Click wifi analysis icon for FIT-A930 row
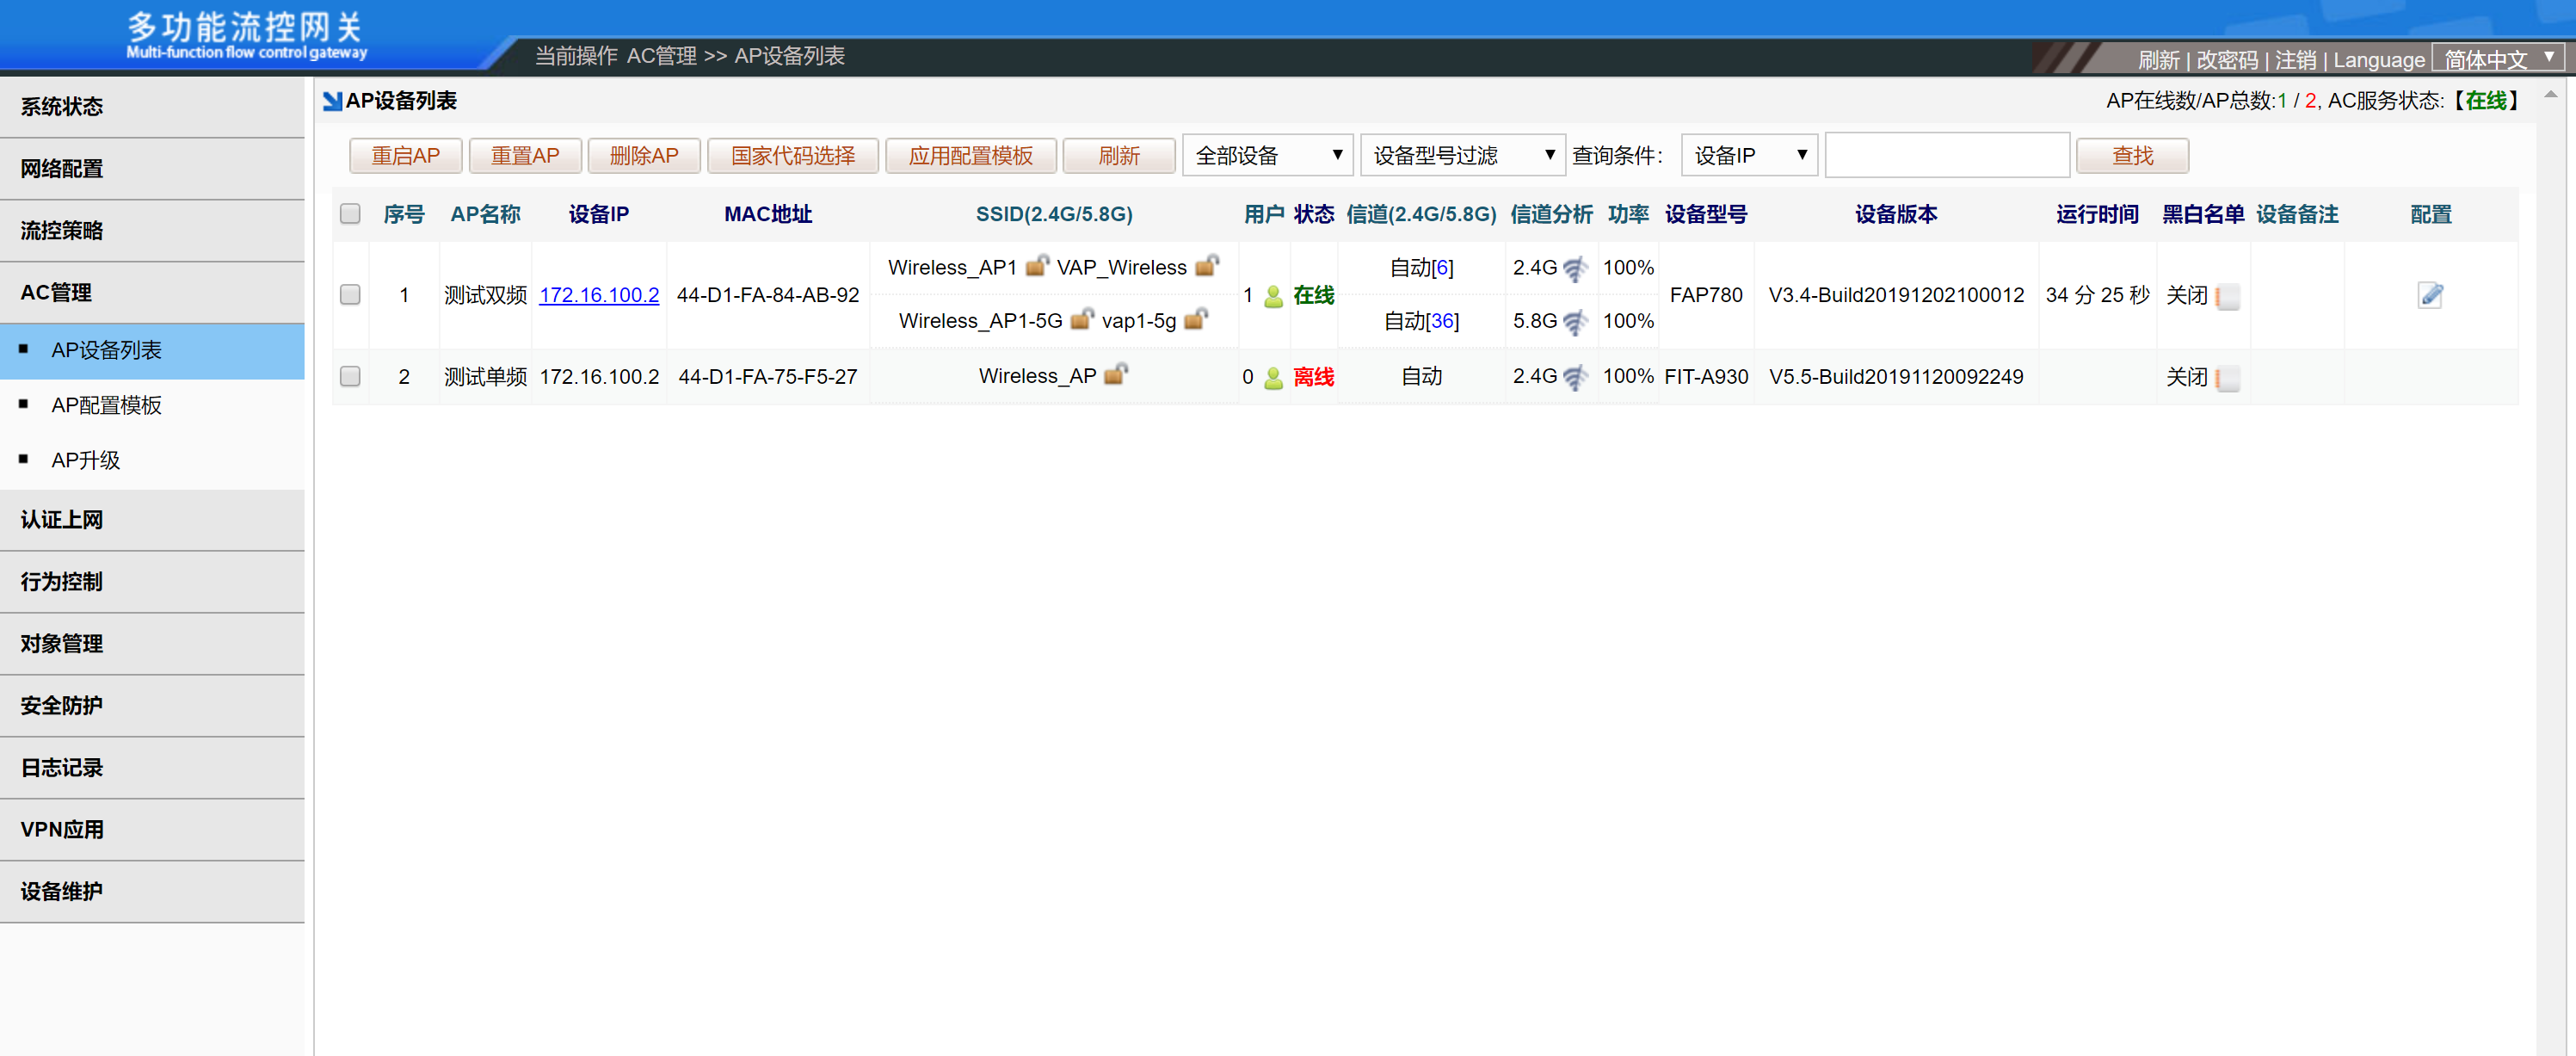This screenshot has width=2576, height=1056. click(1575, 377)
